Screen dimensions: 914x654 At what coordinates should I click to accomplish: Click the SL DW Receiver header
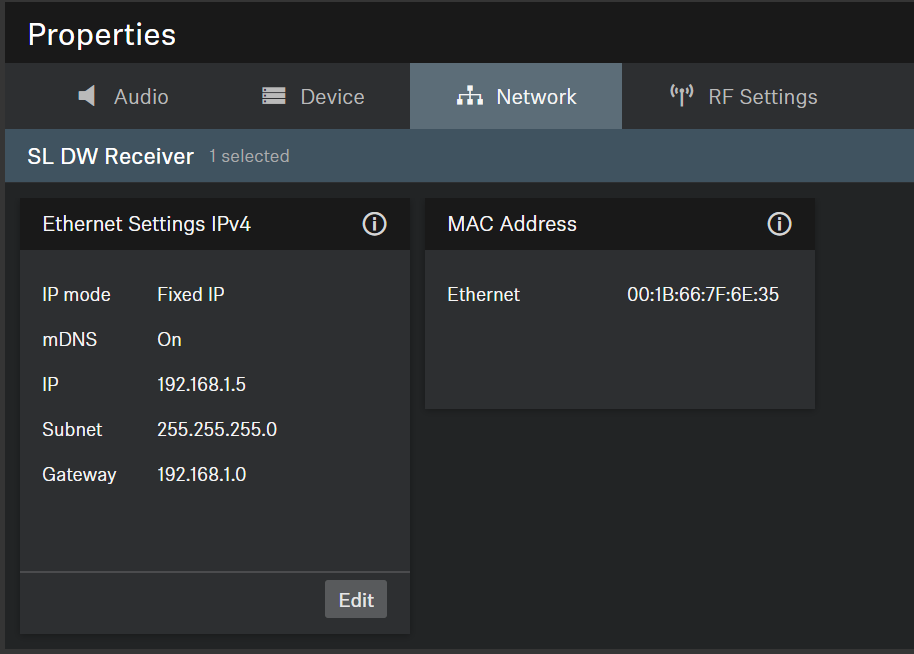tap(110, 156)
